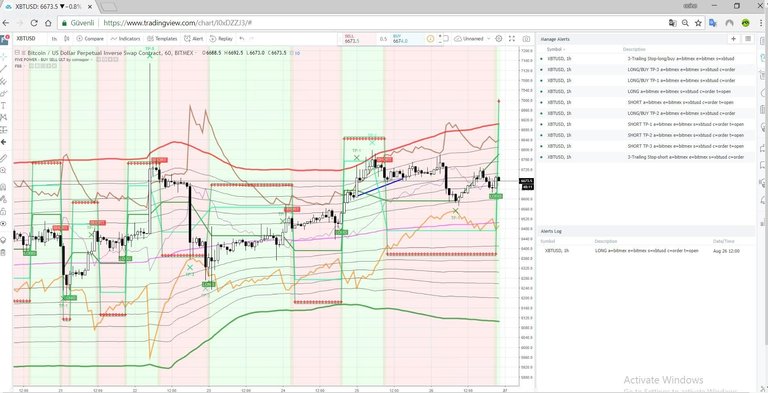Toggle hide all drawings eye icon
Viewport: 768px width, 393px height.
pos(3,223)
